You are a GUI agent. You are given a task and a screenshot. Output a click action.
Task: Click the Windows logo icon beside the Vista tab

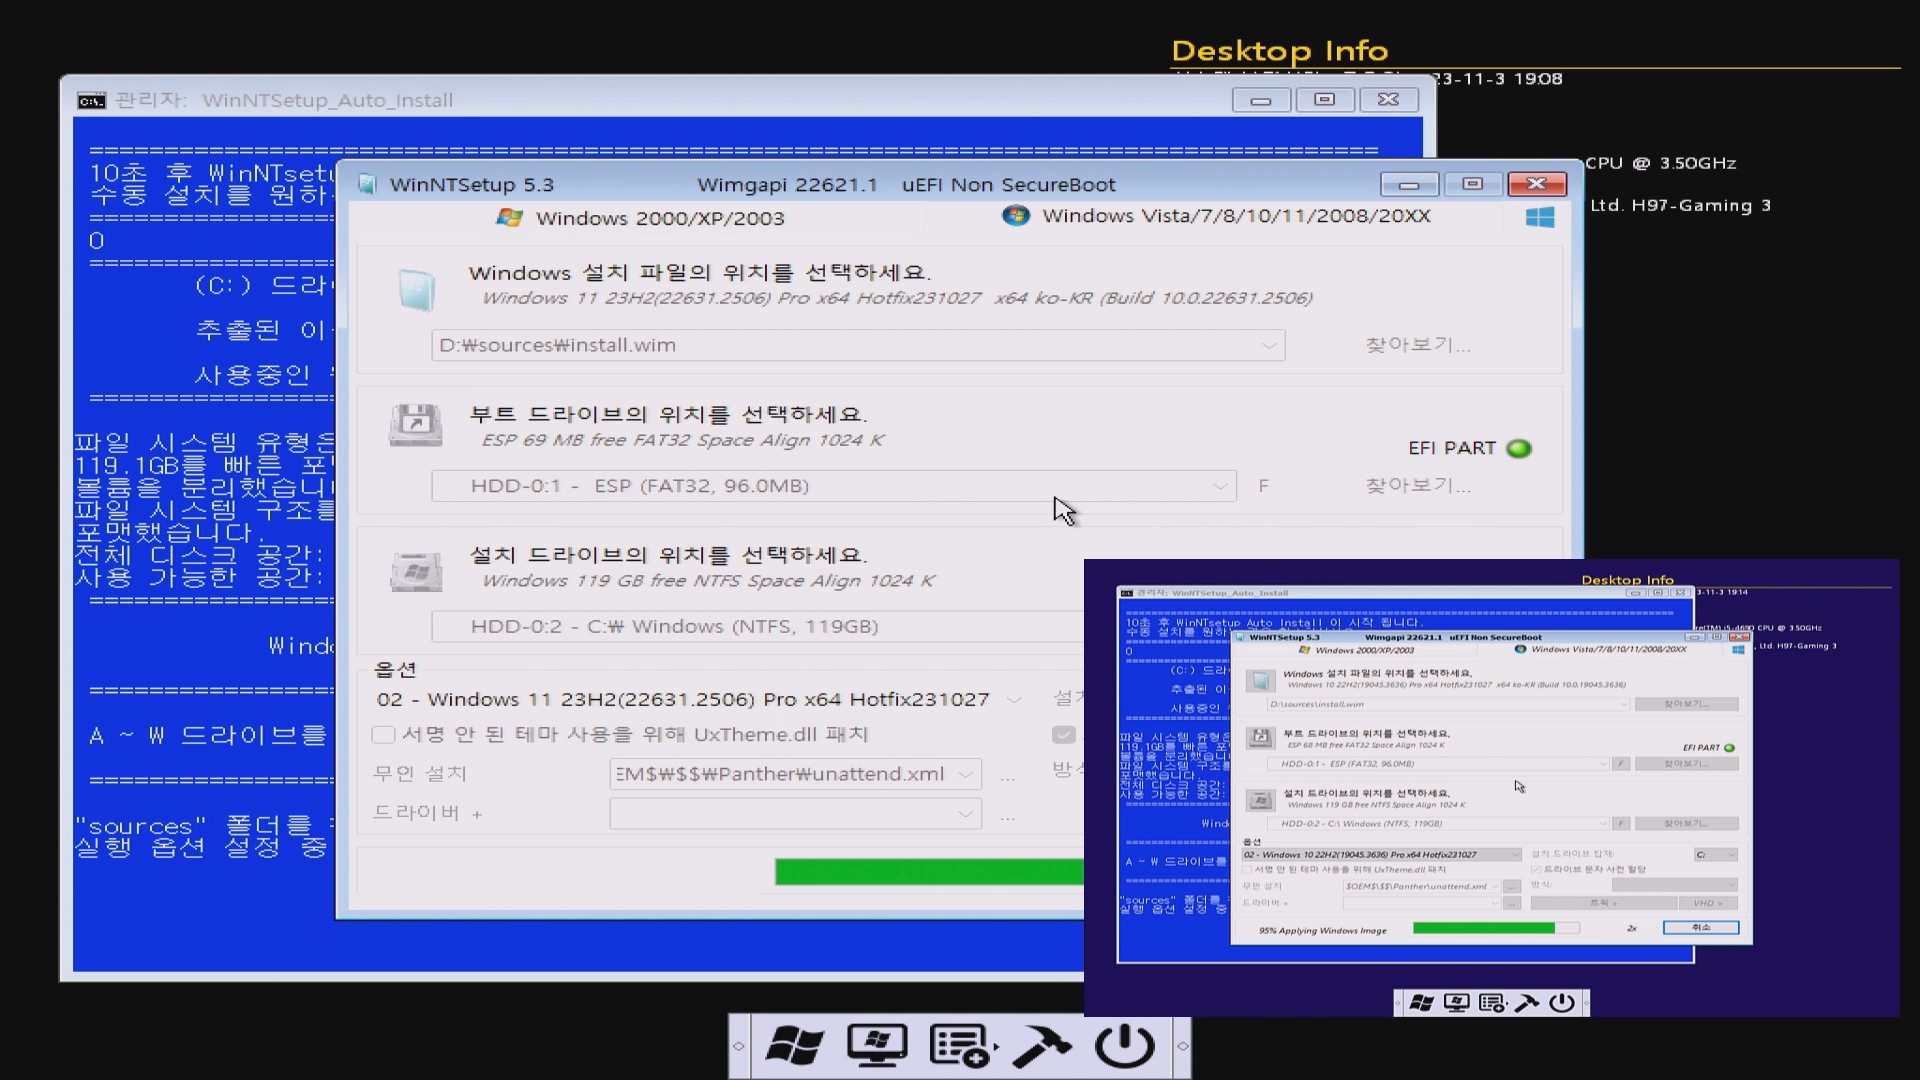1540,217
